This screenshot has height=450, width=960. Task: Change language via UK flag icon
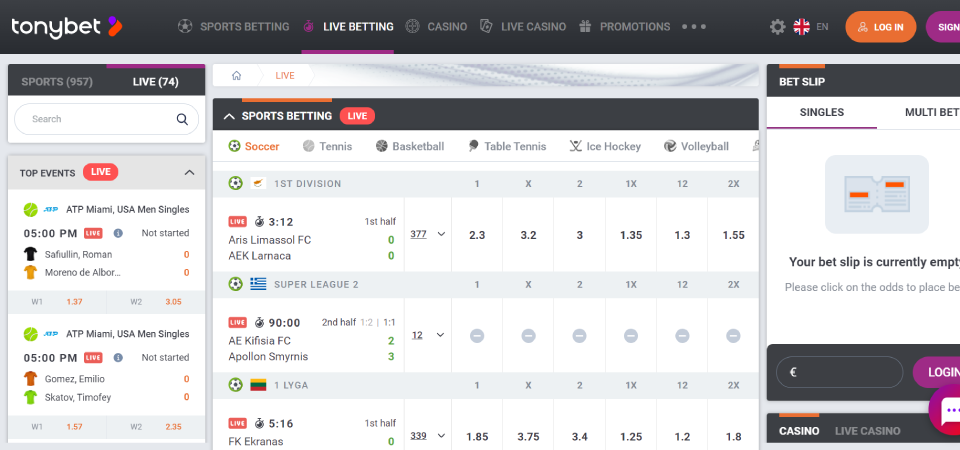coord(801,27)
